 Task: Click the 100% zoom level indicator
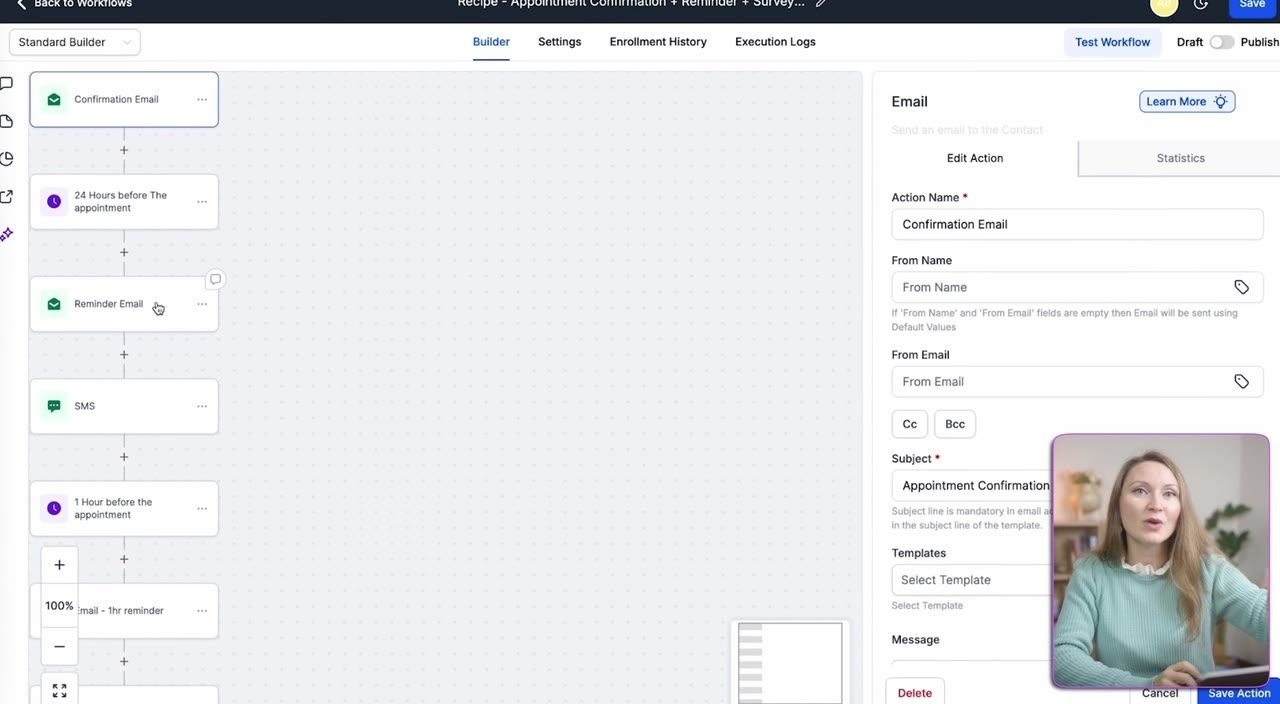pos(59,606)
